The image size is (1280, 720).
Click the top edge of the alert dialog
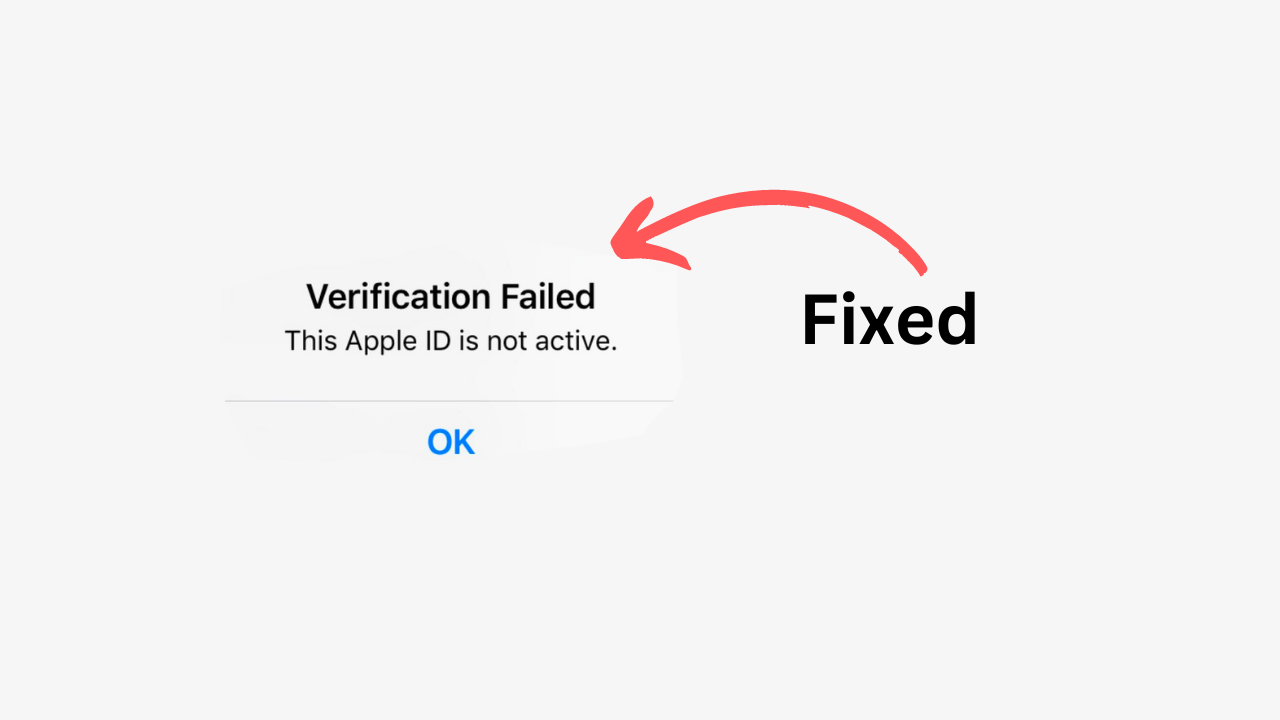coord(450,258)
